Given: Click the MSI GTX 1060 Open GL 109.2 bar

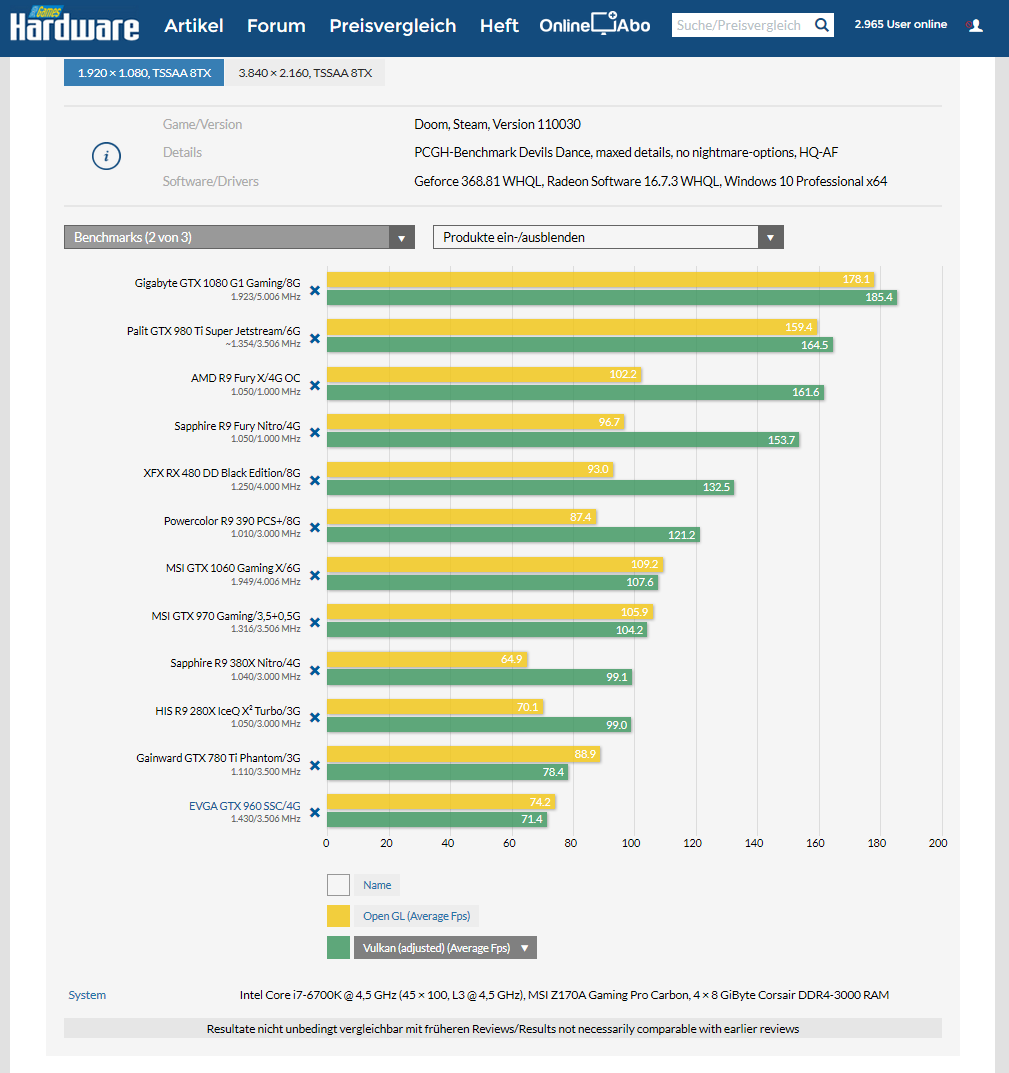Looking at the screenshot, I should pyautogui.click(x=495, y=565).
